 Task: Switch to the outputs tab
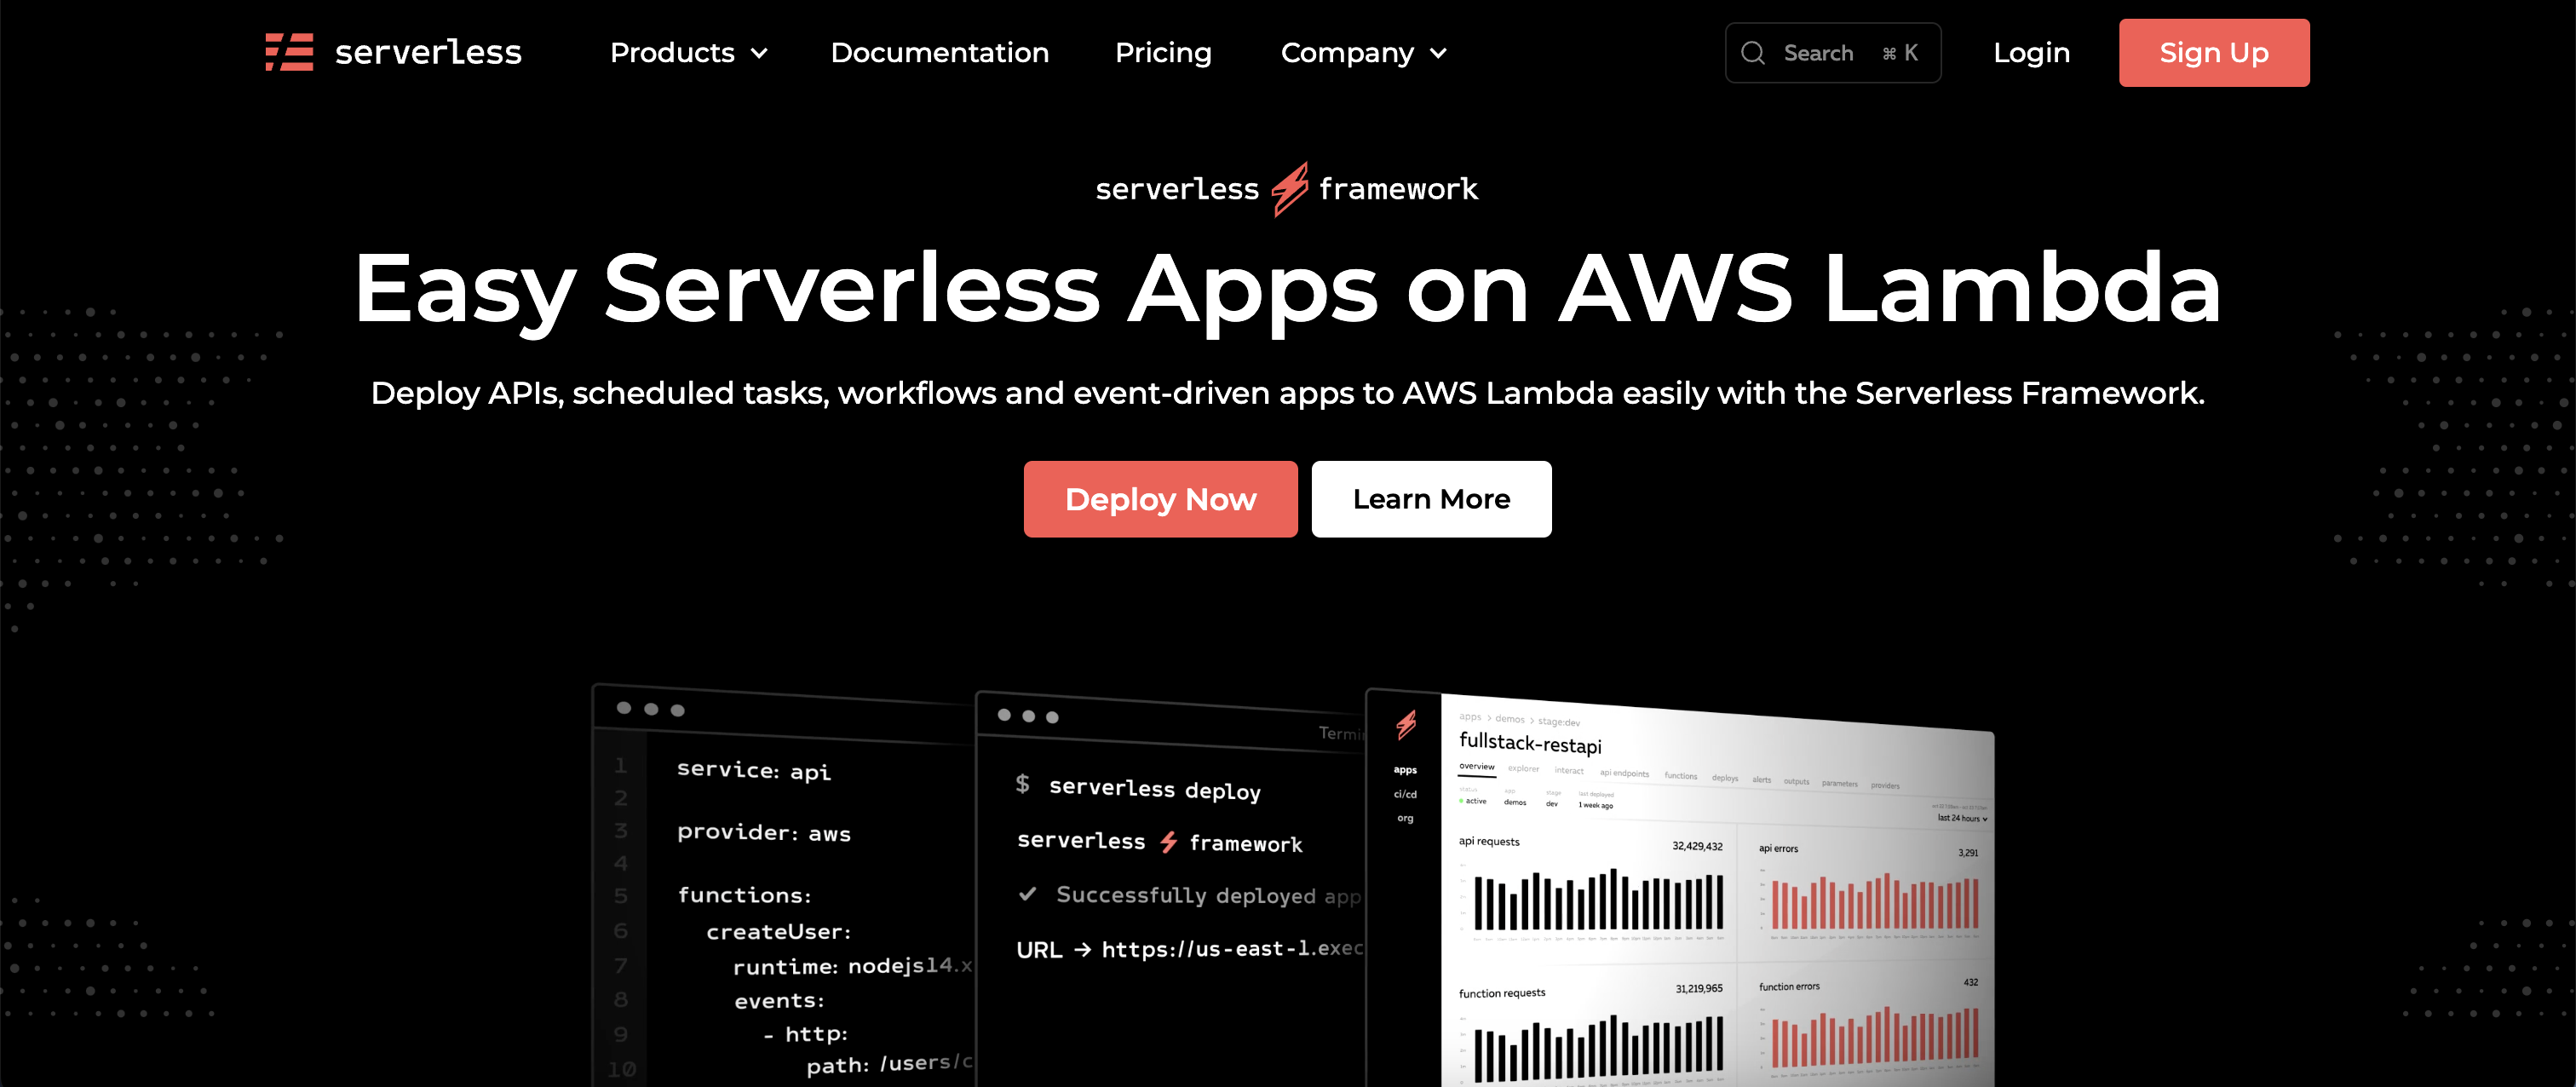[x=1796, y=782]
